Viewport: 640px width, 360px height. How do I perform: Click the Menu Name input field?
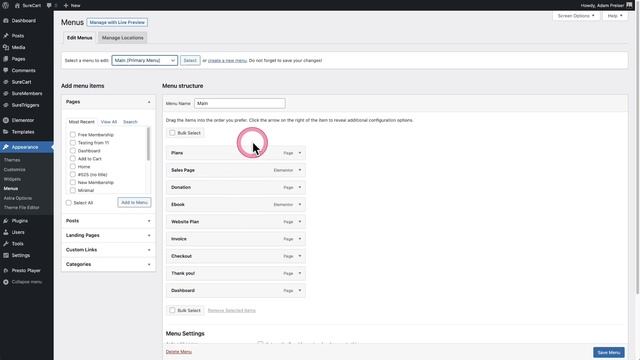(240, 103)
